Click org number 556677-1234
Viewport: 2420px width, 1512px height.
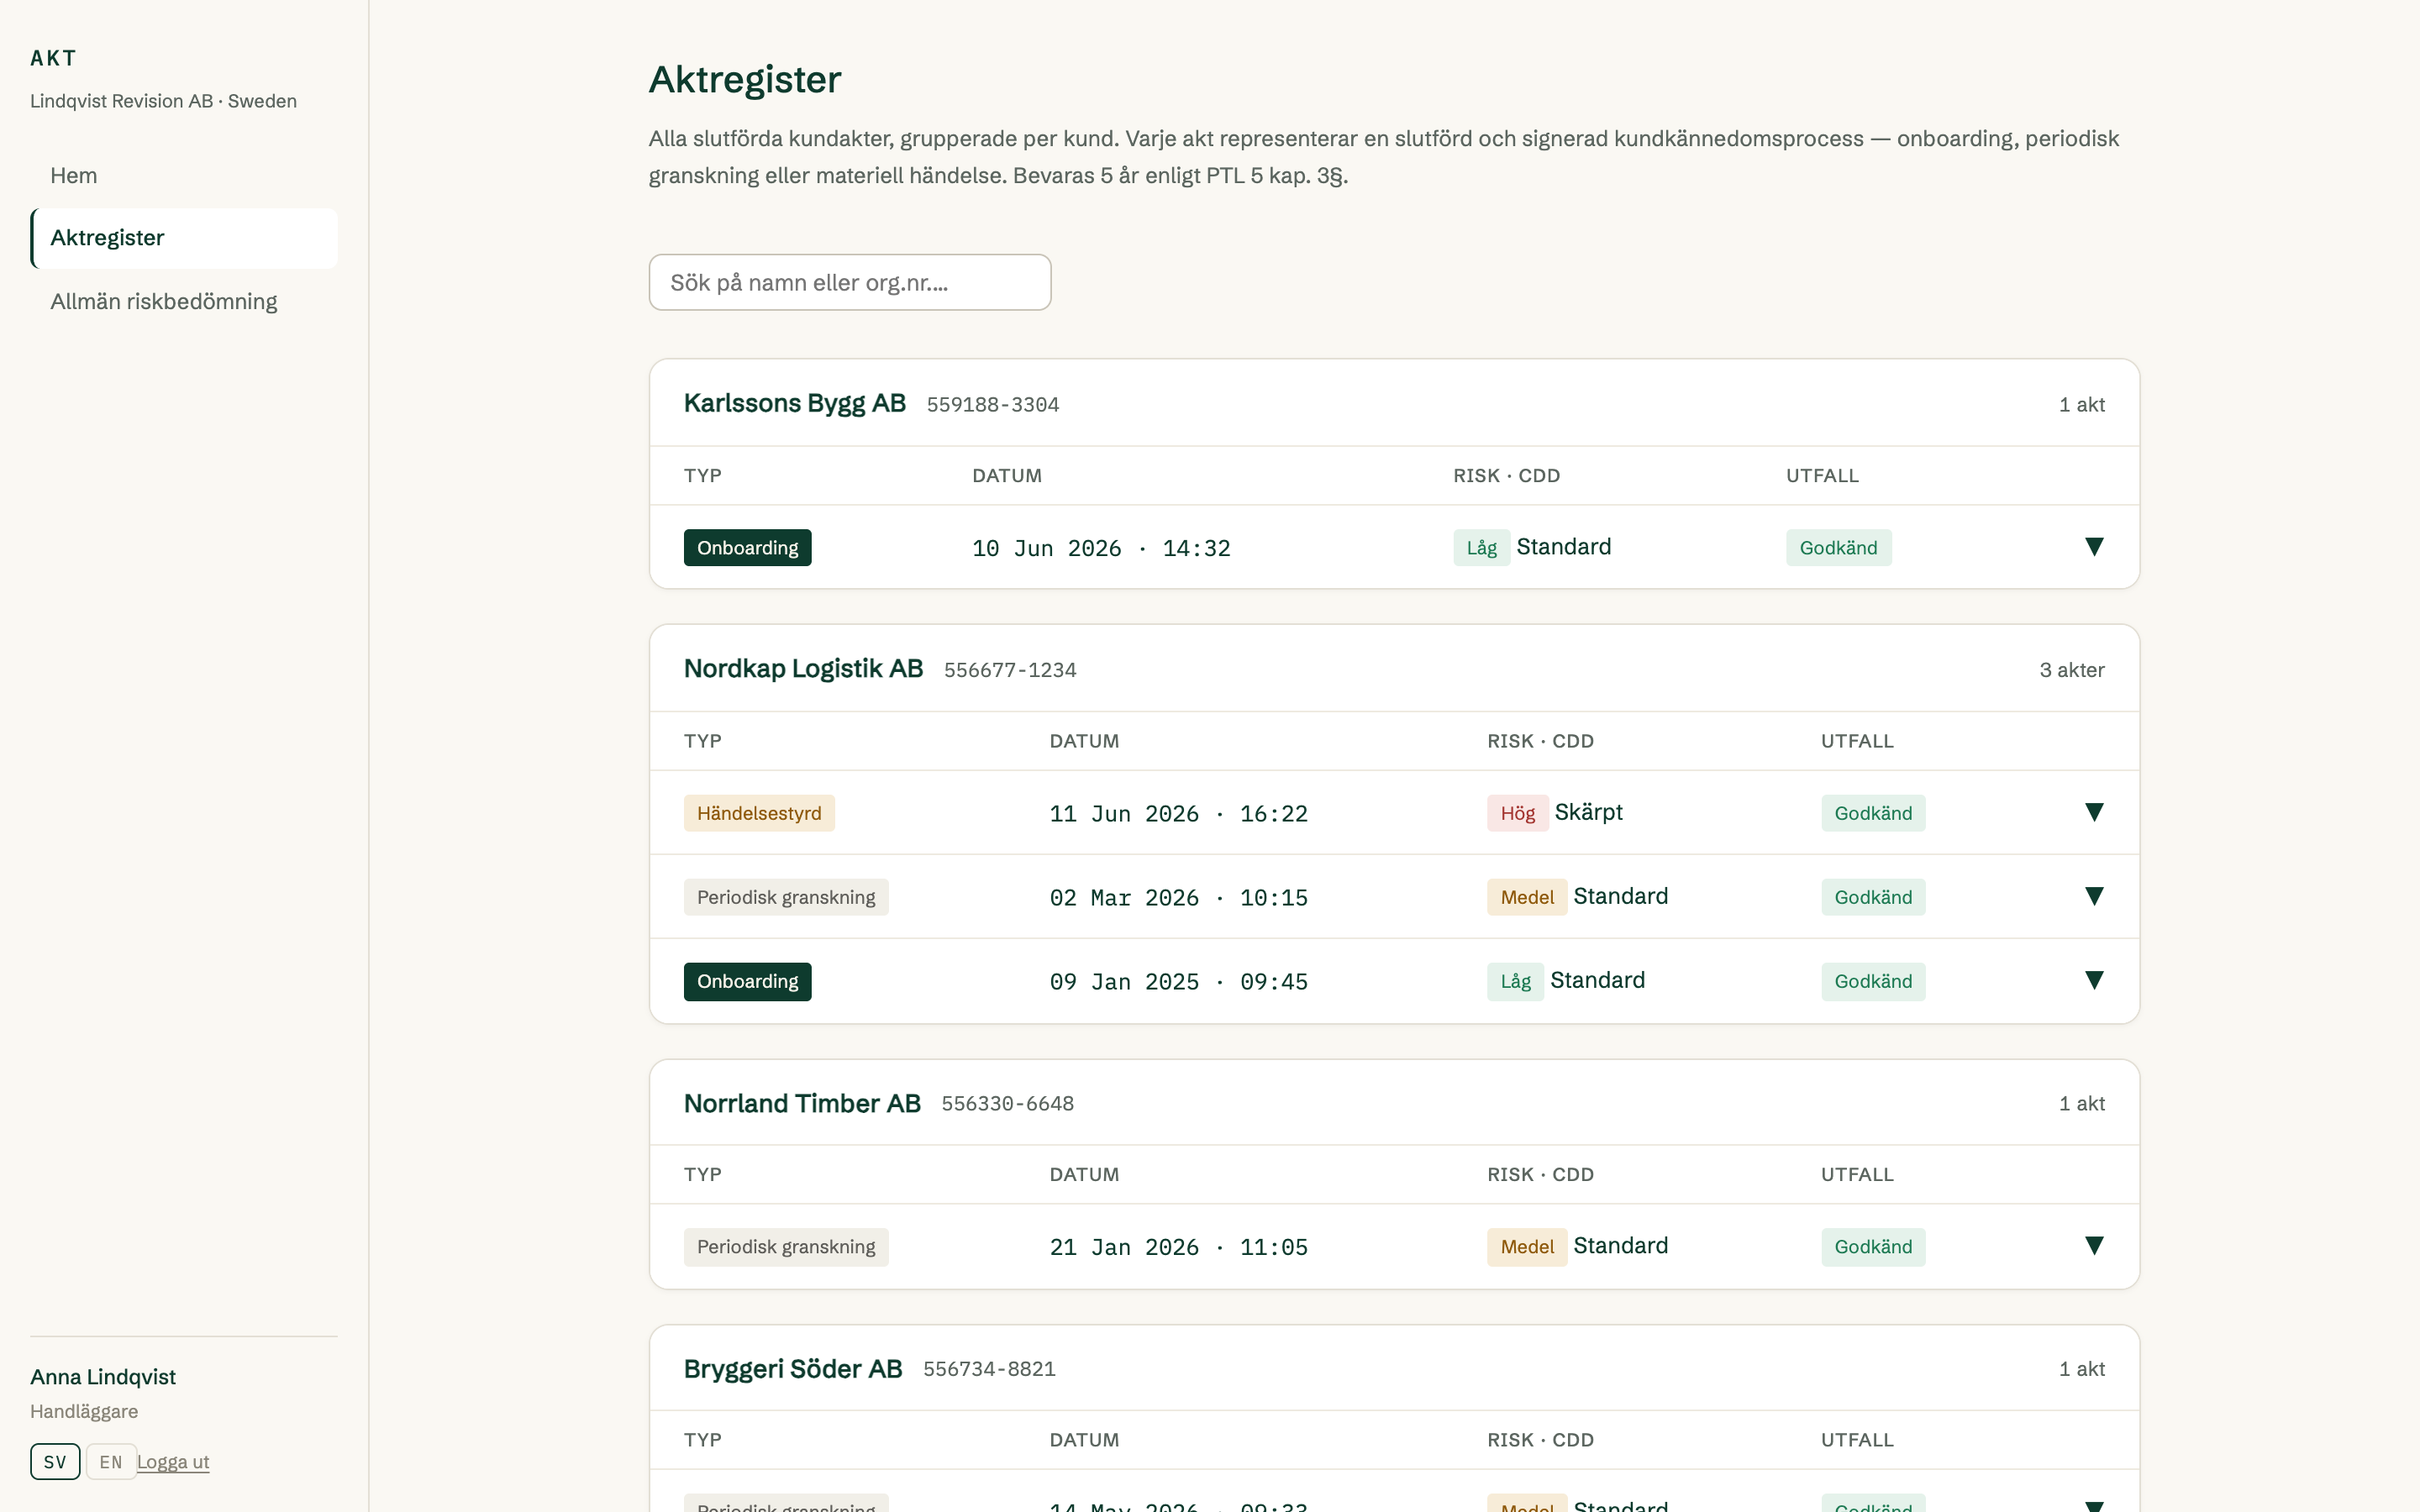(x=1010, y=670)
